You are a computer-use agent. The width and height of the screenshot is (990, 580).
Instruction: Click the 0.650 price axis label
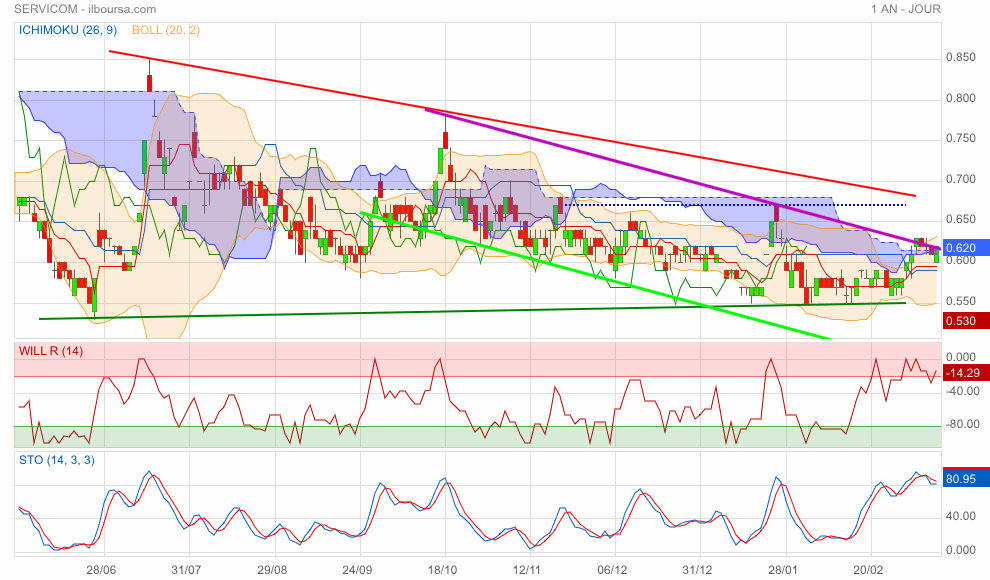960,220
